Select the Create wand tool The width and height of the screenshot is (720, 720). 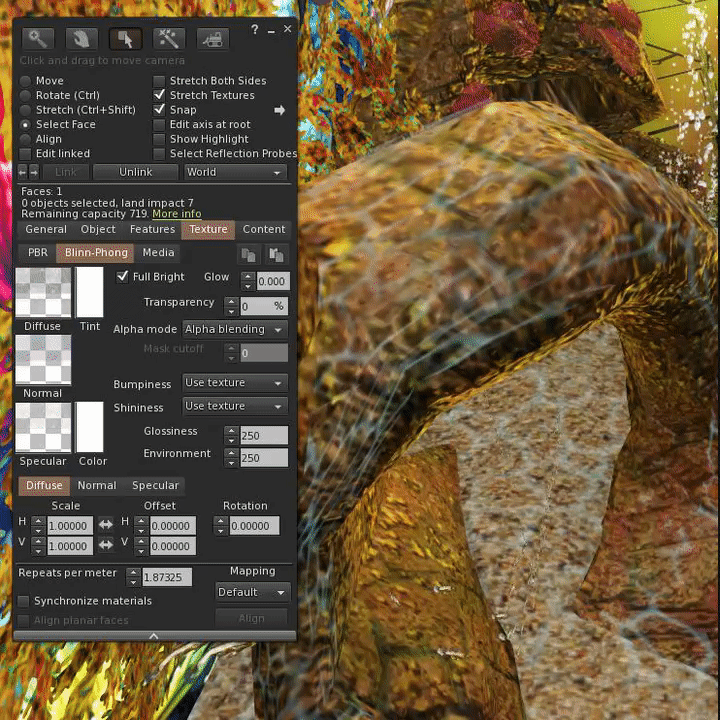tap(169, 39)
